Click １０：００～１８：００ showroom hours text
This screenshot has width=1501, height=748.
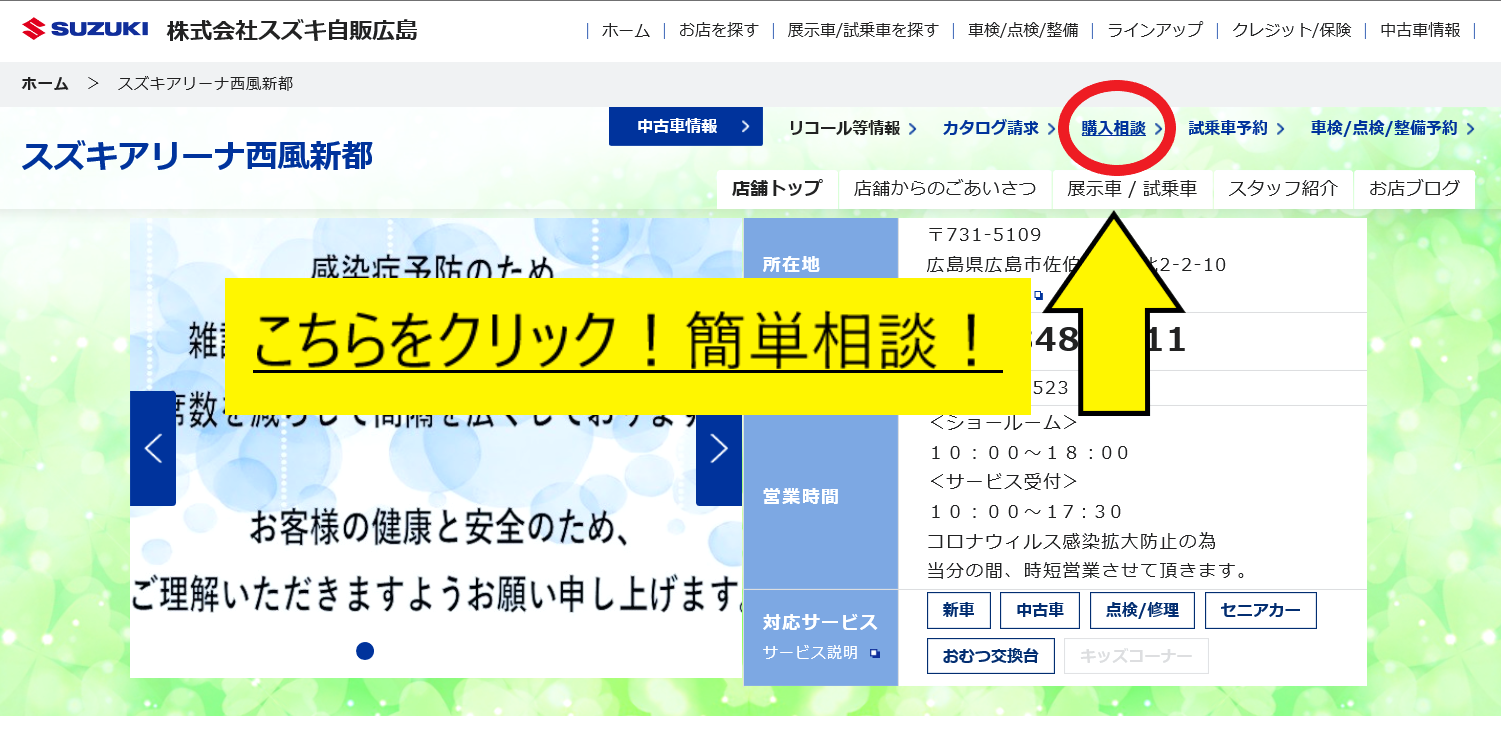(x=1029, y=453)
